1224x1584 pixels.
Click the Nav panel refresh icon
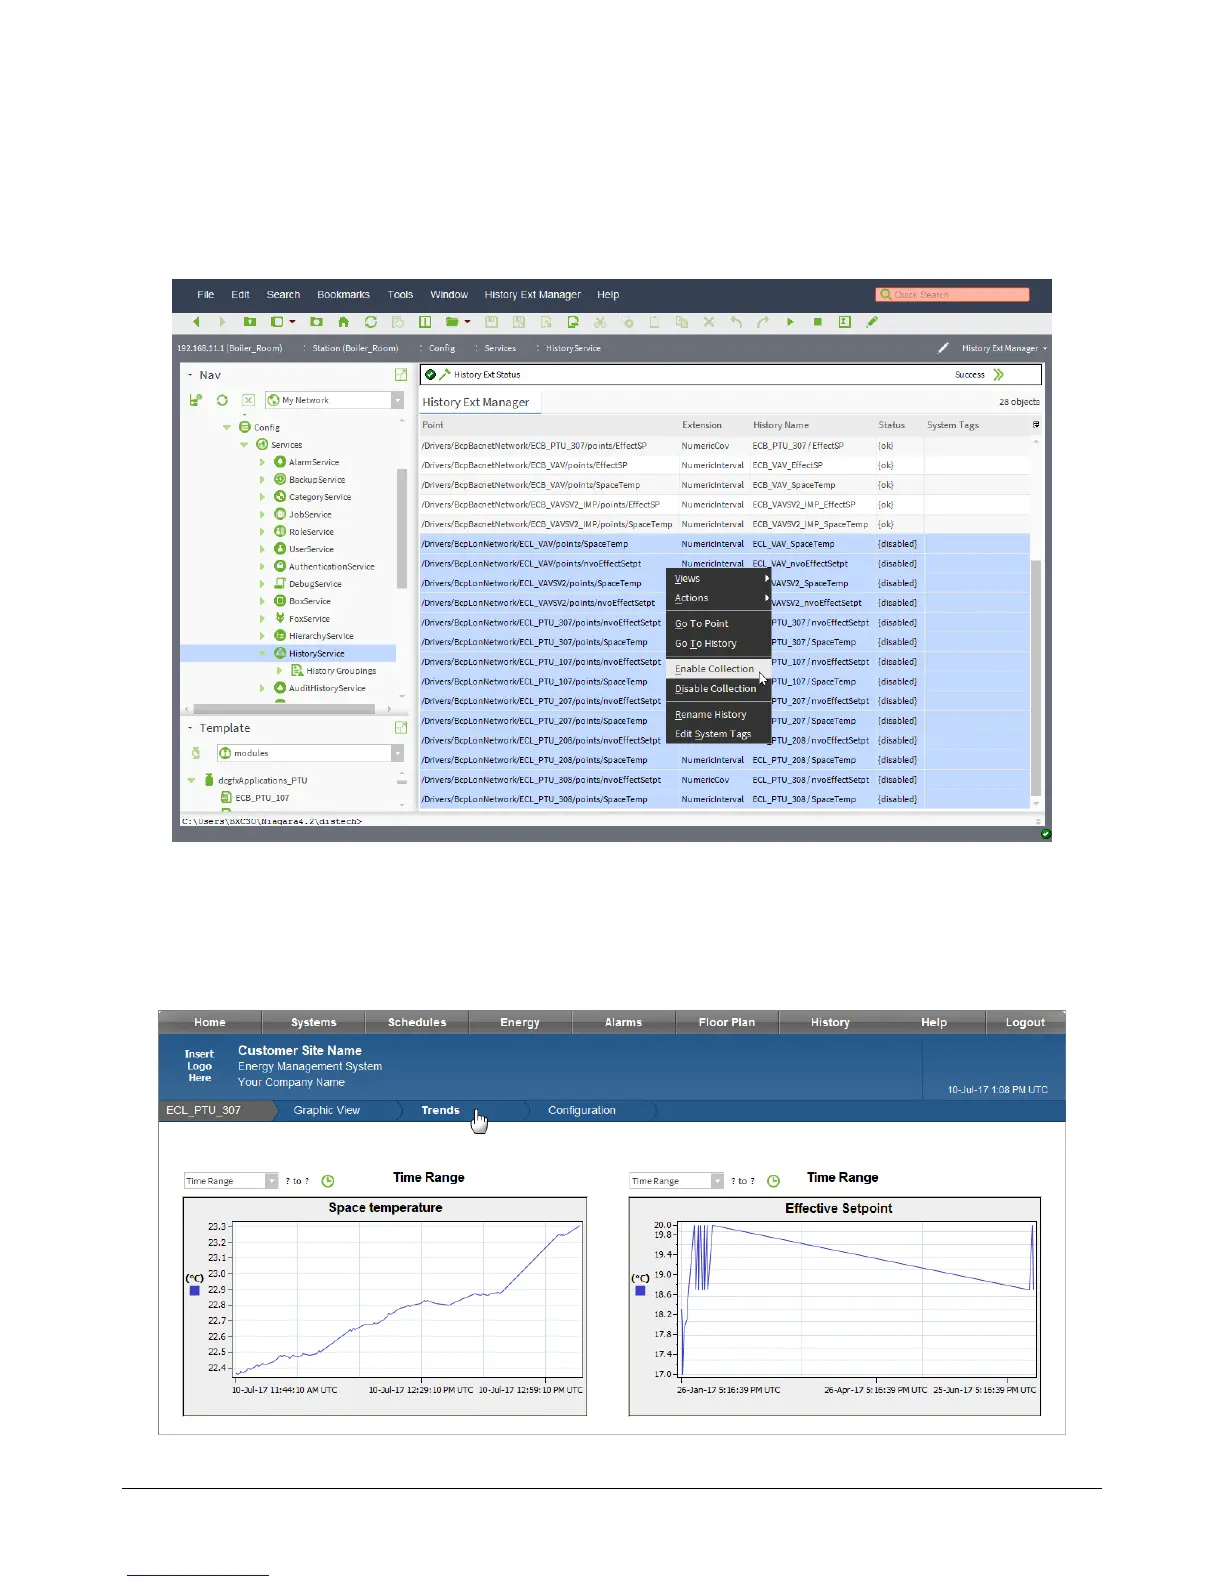coord(222,400)
